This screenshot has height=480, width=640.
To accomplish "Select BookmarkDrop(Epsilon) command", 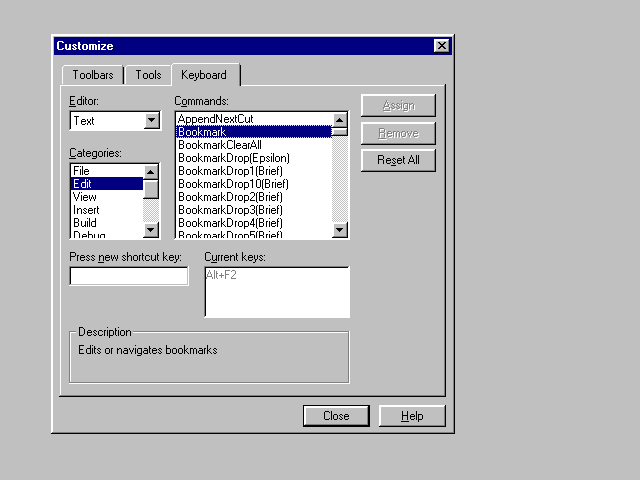I will 234,158.
